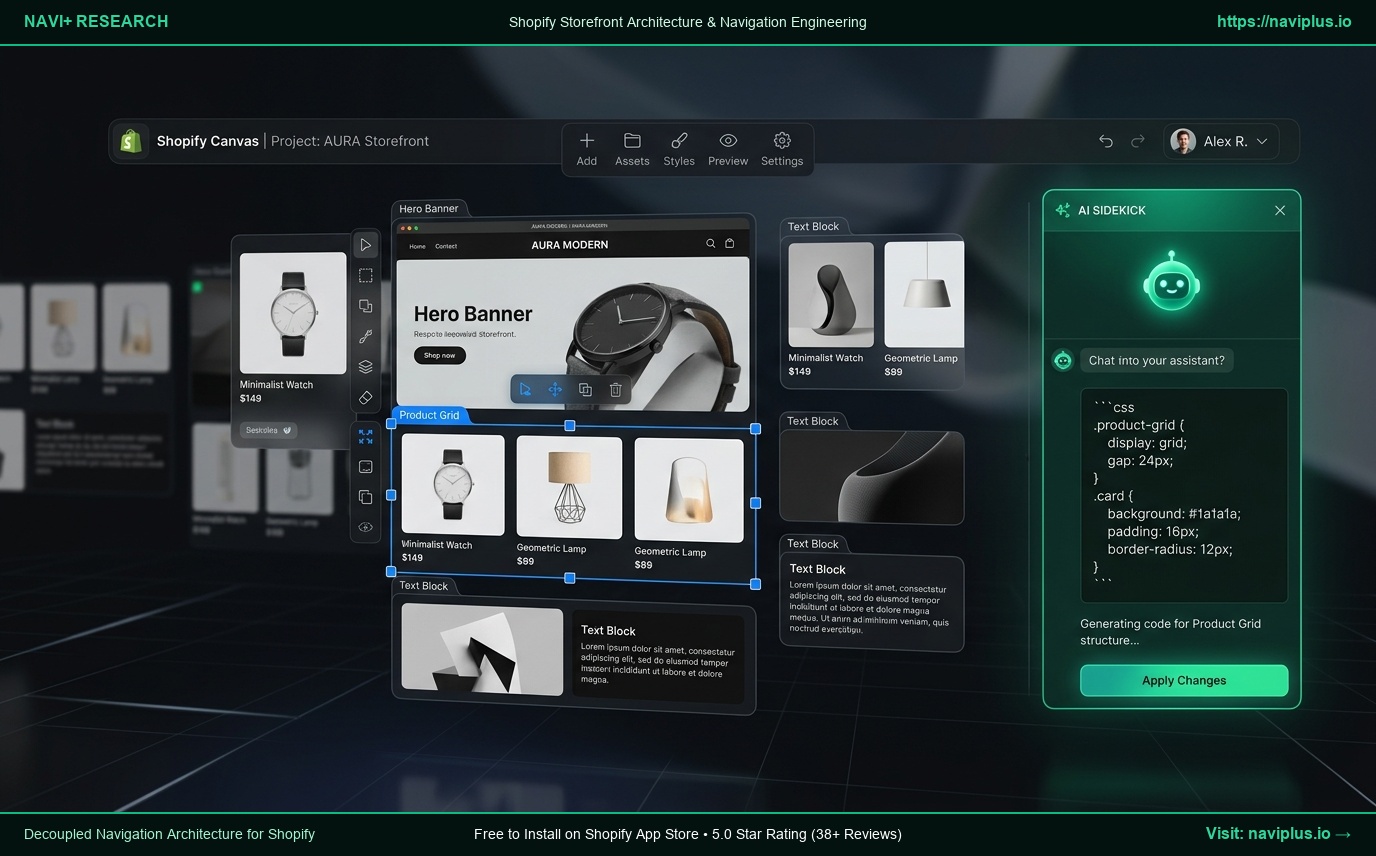The width and height of the screenshot is (1376, 856).
Task: Toggle the eye visibility icon in vertical toolbar
Action: [x=366, y=527]
